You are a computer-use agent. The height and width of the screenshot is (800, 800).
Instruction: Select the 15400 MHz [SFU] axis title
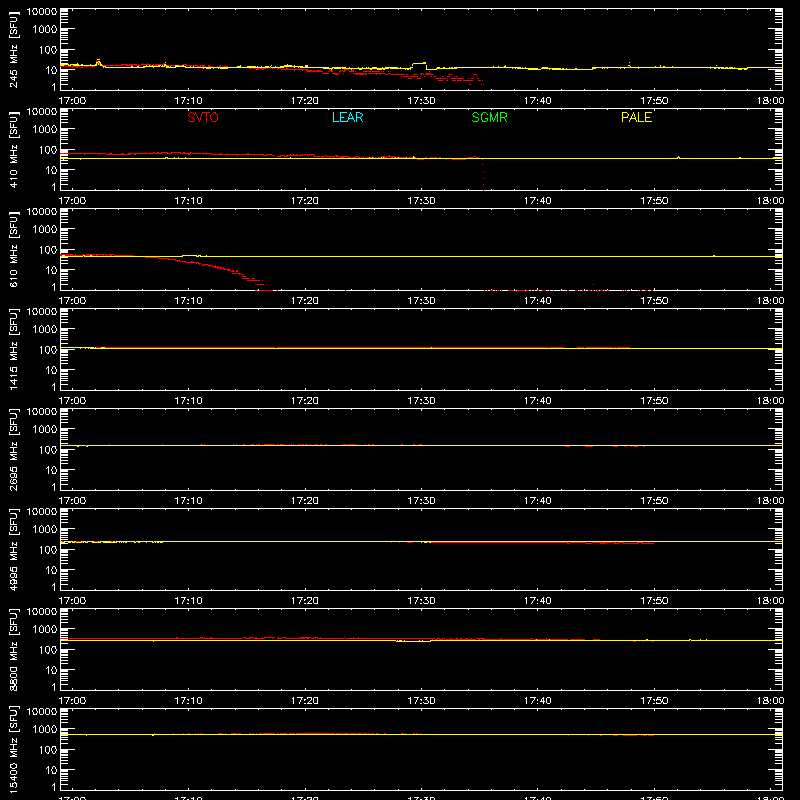tap(13, 749)
